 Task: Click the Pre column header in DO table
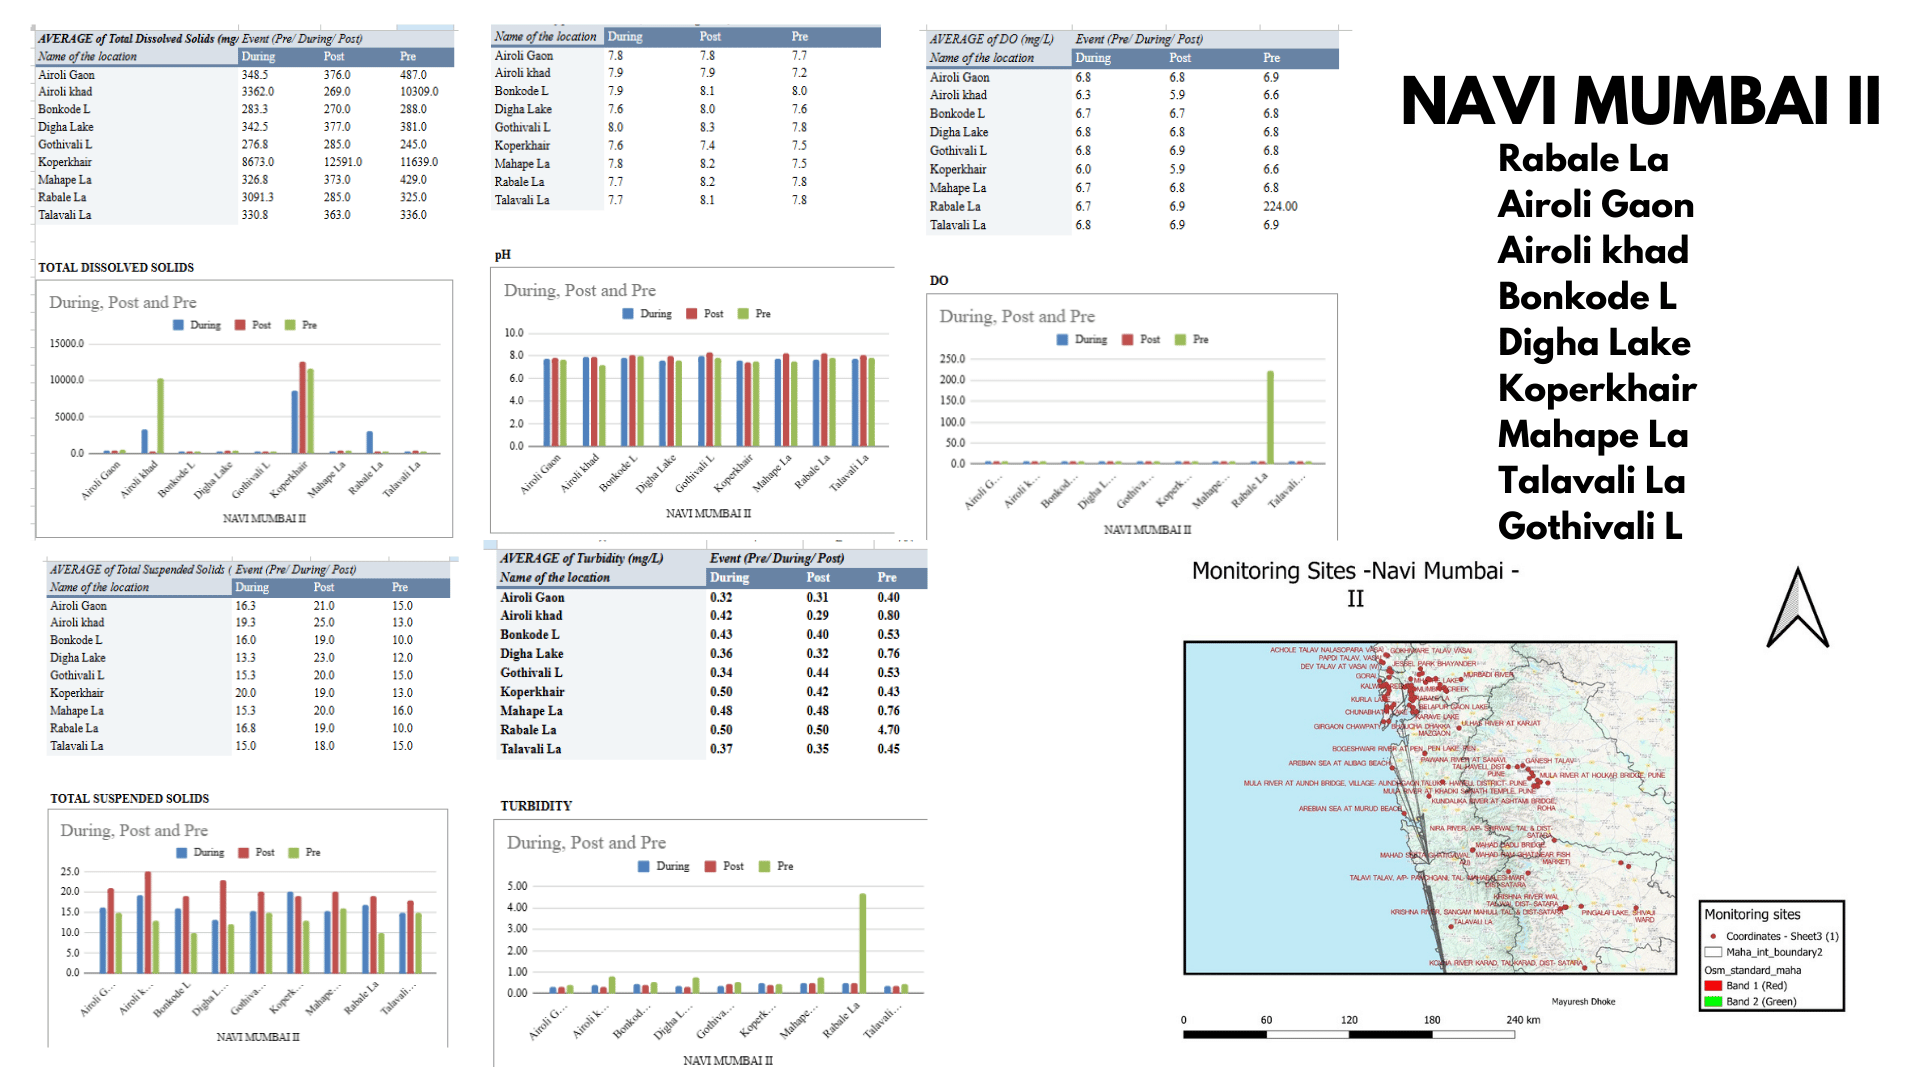click(1271, 58)
